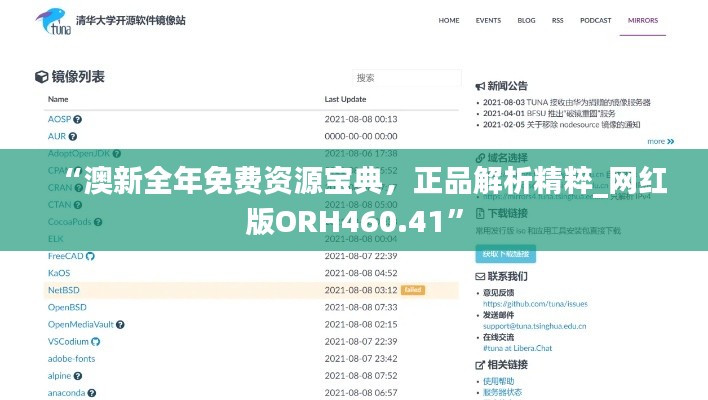Click help icon next to AOSP
The height and width of the screenshot is (400, 708).
coord(78,119)
